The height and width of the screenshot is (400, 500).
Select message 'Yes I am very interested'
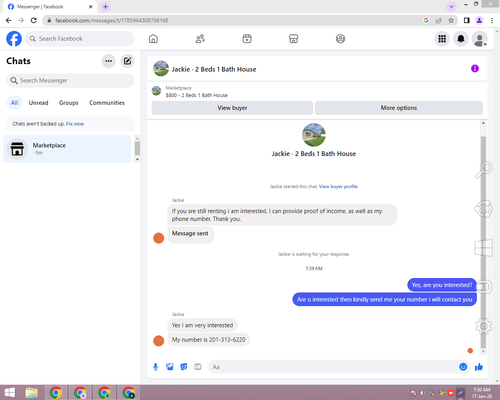tap(202, 325)
